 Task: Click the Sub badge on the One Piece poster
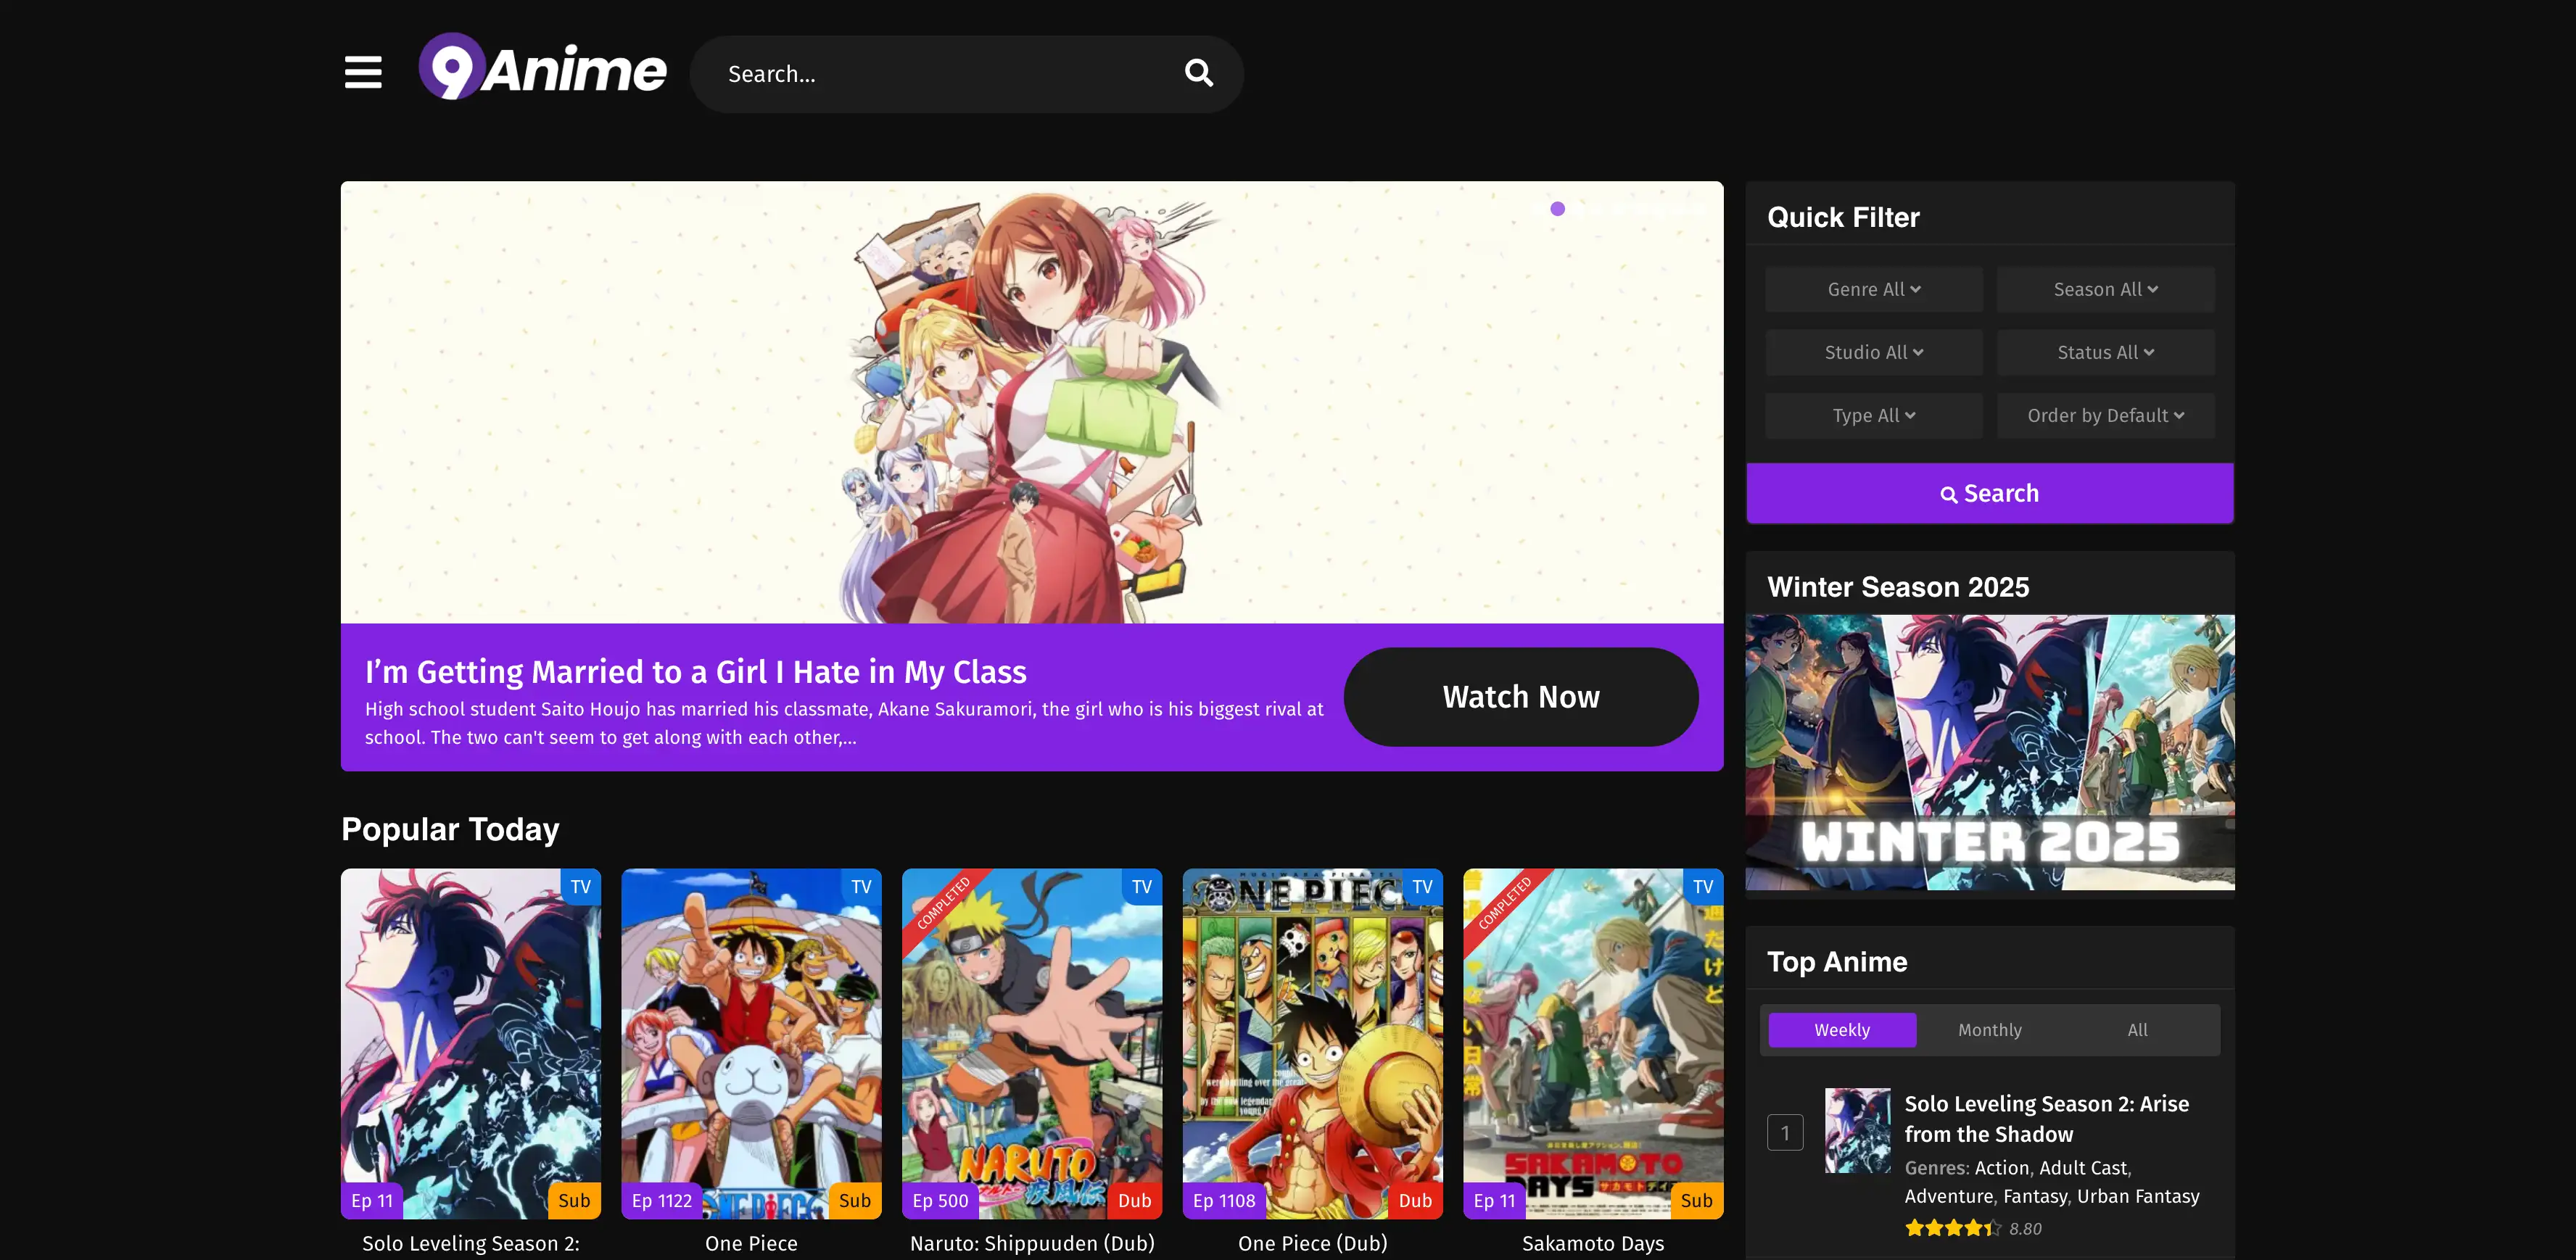[855, 1200]
